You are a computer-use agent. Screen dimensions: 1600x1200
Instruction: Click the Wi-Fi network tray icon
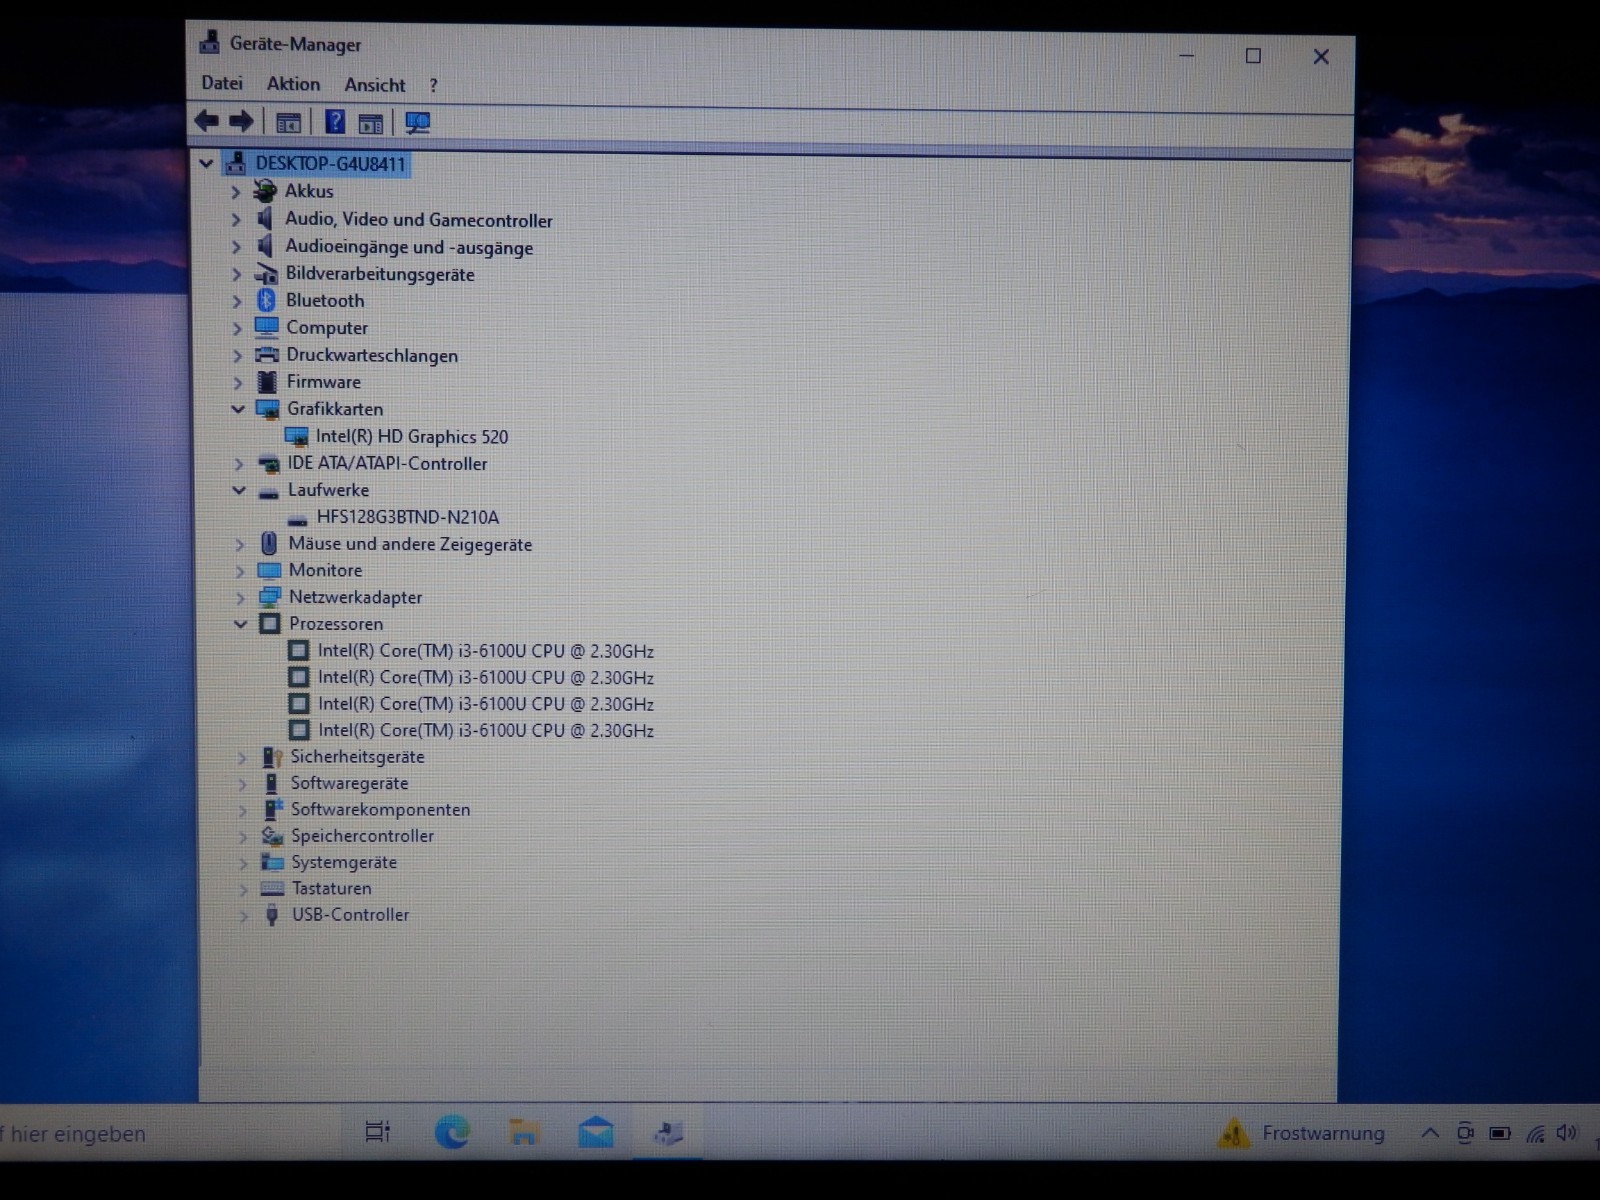click(1535, 1133)
